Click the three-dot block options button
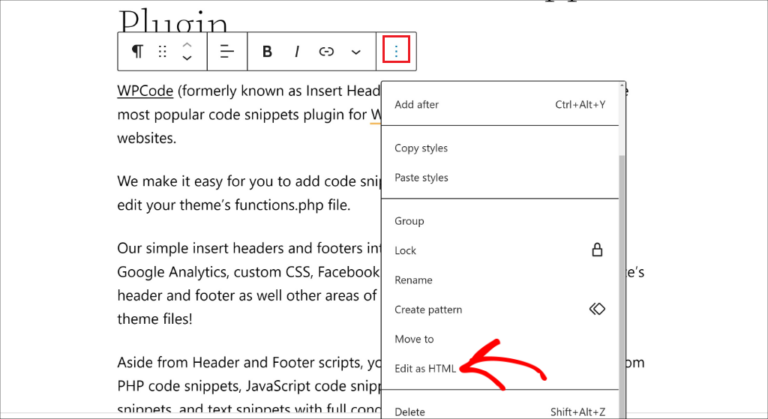The image size is (768, 419). (x=397, y=51)
